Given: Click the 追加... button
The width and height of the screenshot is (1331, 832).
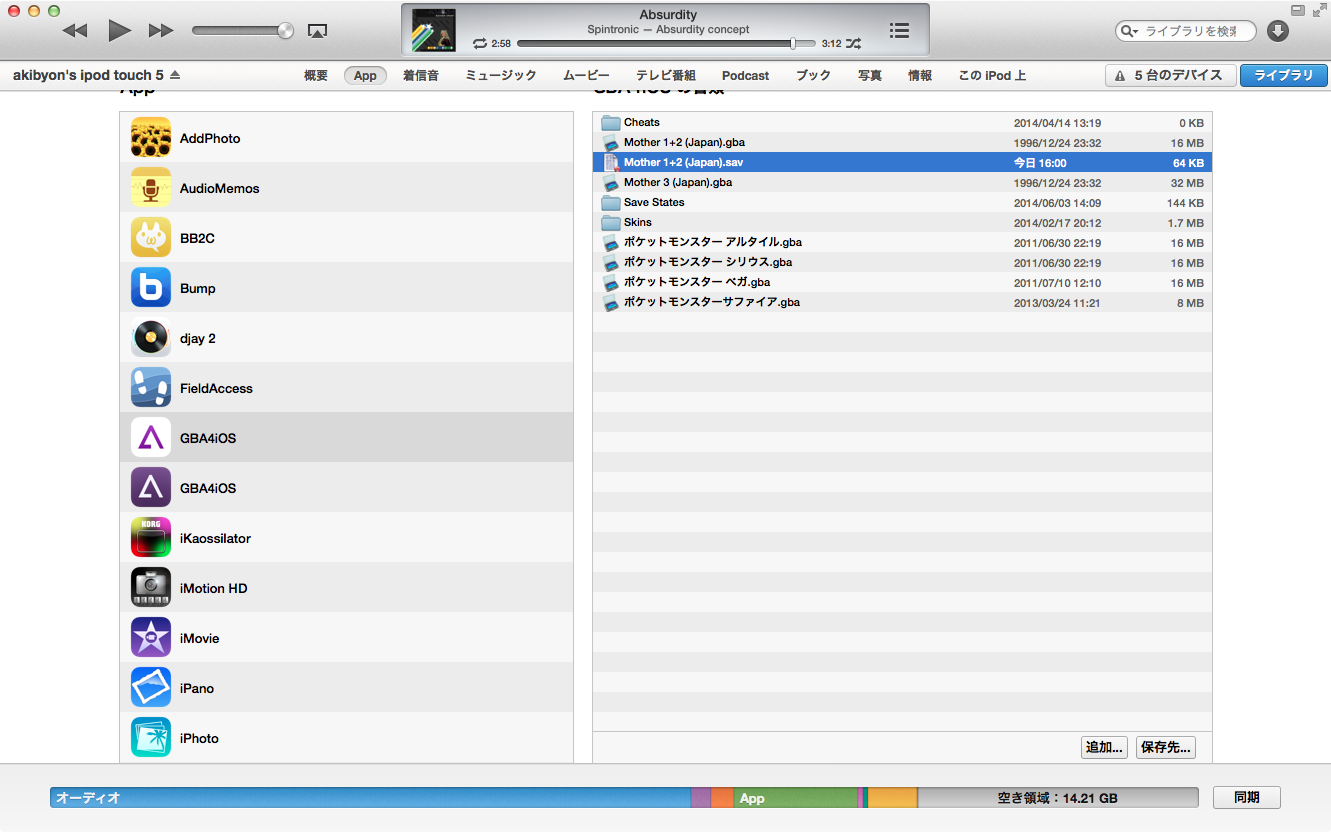Looking at the screenshot, I should point(1105,747).
